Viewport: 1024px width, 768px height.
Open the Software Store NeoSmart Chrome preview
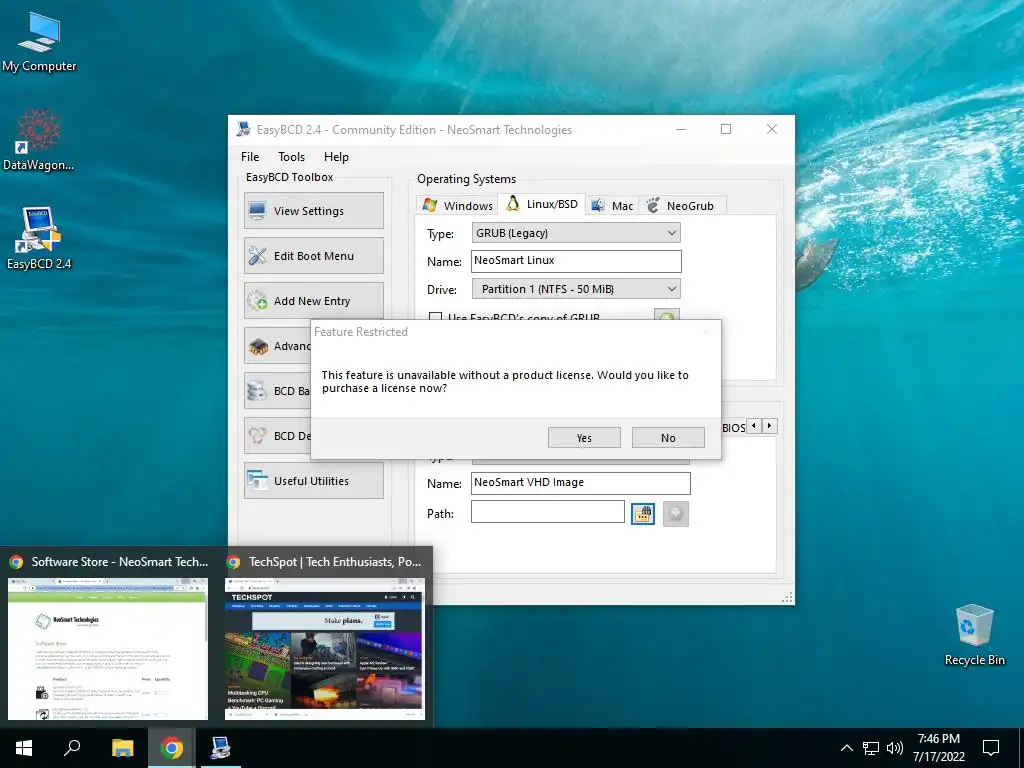[x=108, y=635]
